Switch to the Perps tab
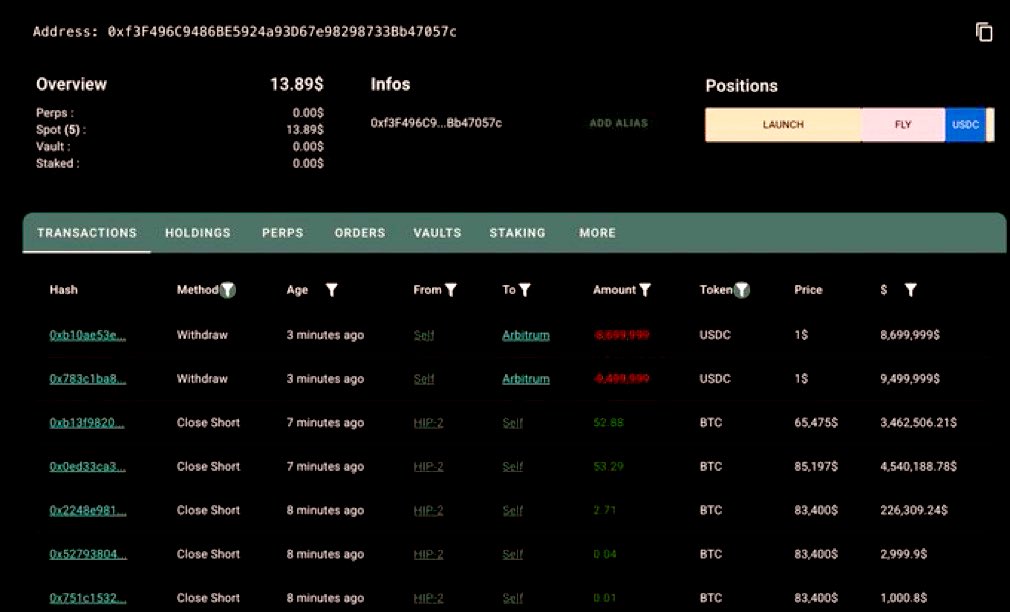The image size is (1010, 612). click(283, 233)
